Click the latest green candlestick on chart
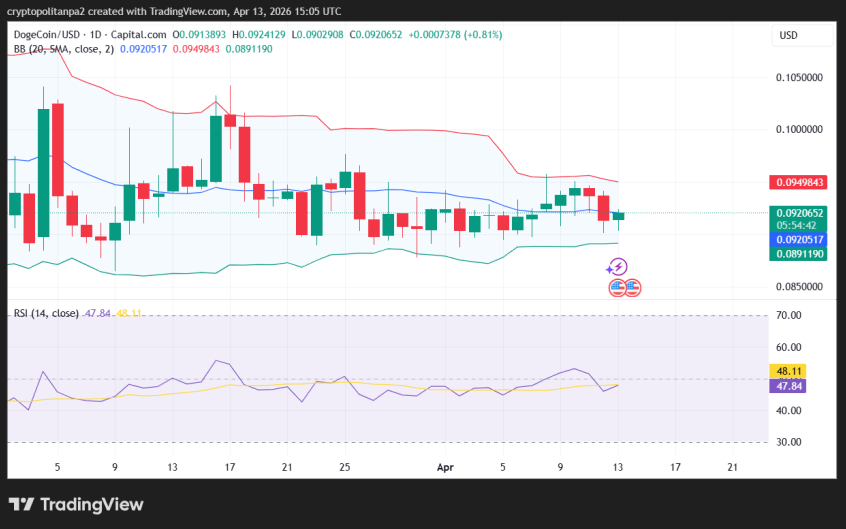The image size is (846, 529). [618, 215]
